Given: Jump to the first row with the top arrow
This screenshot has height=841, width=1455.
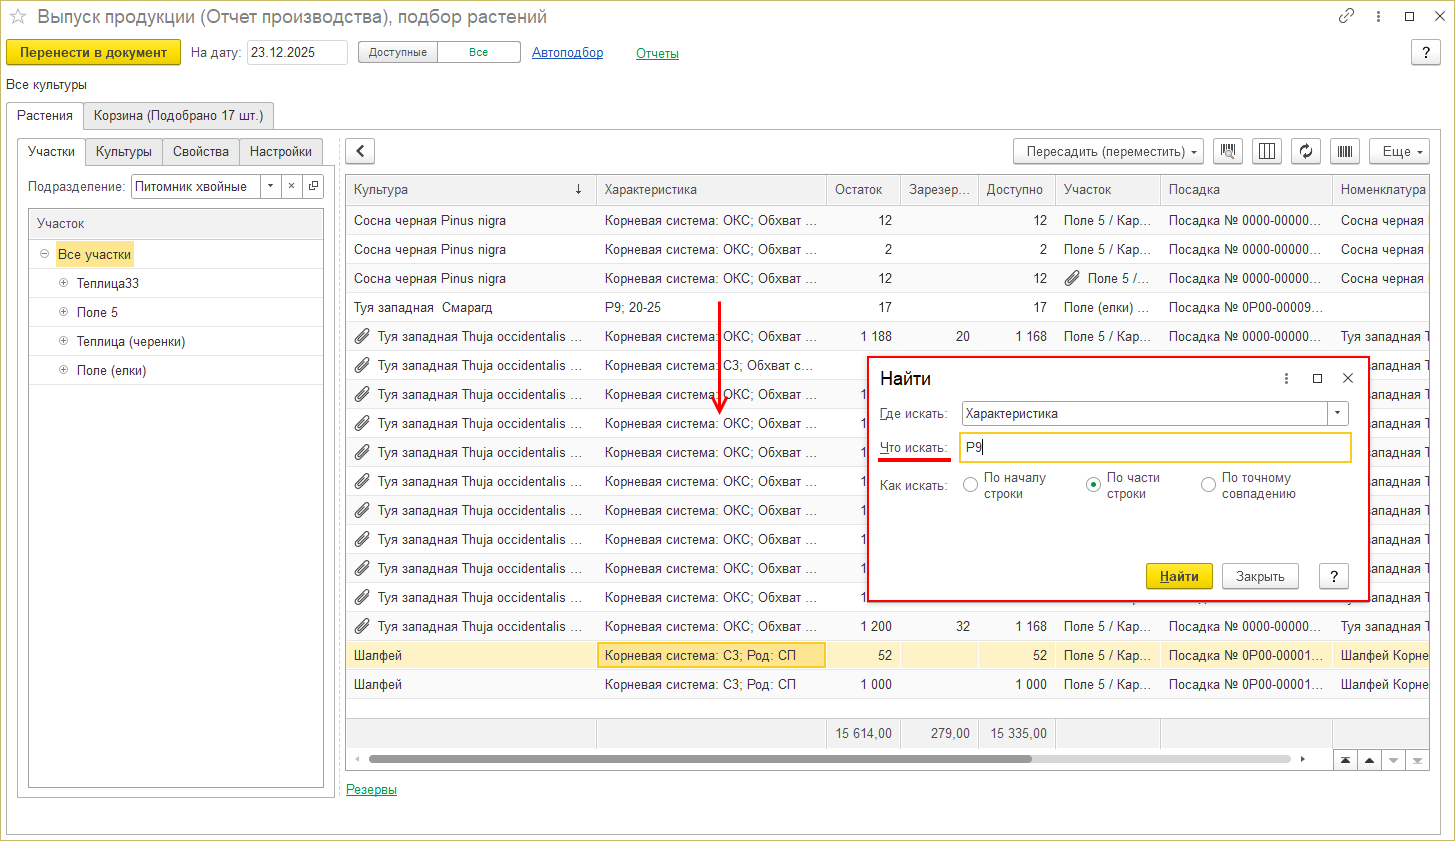Looking at the screenshot, I should pos(1346,761).
